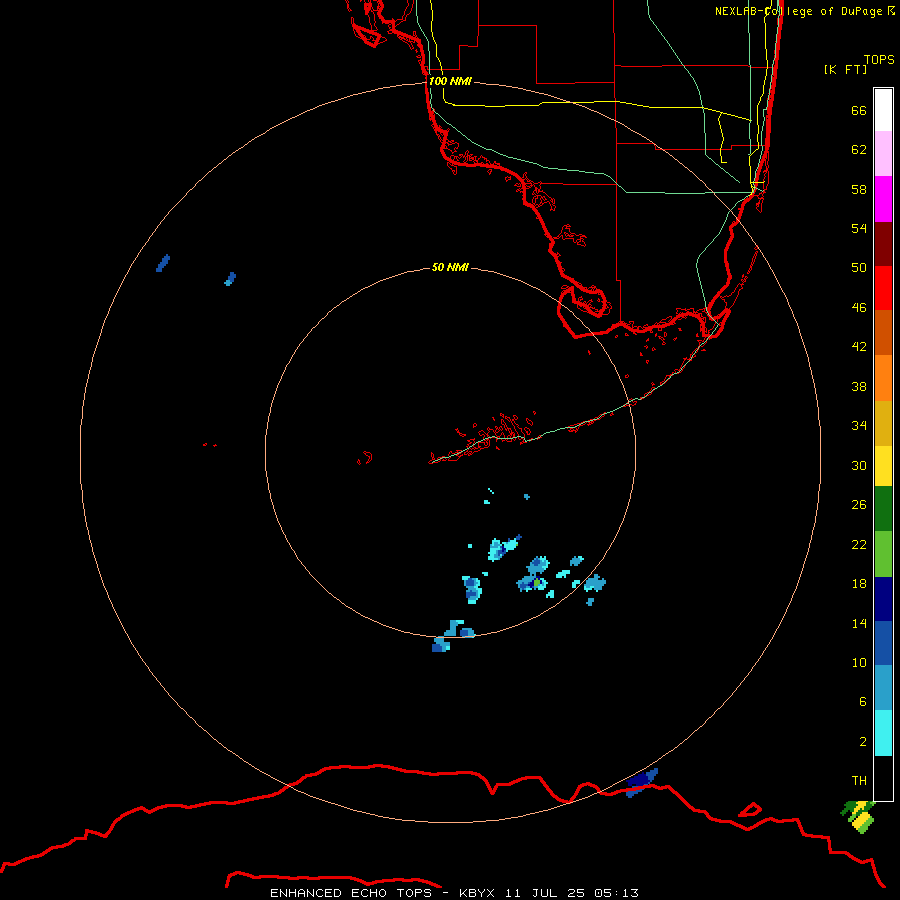This screenshot has width=900, height=900.
Task: Click the magenta legend swatch
Action: pyautogui.click(x=883, y=199)
